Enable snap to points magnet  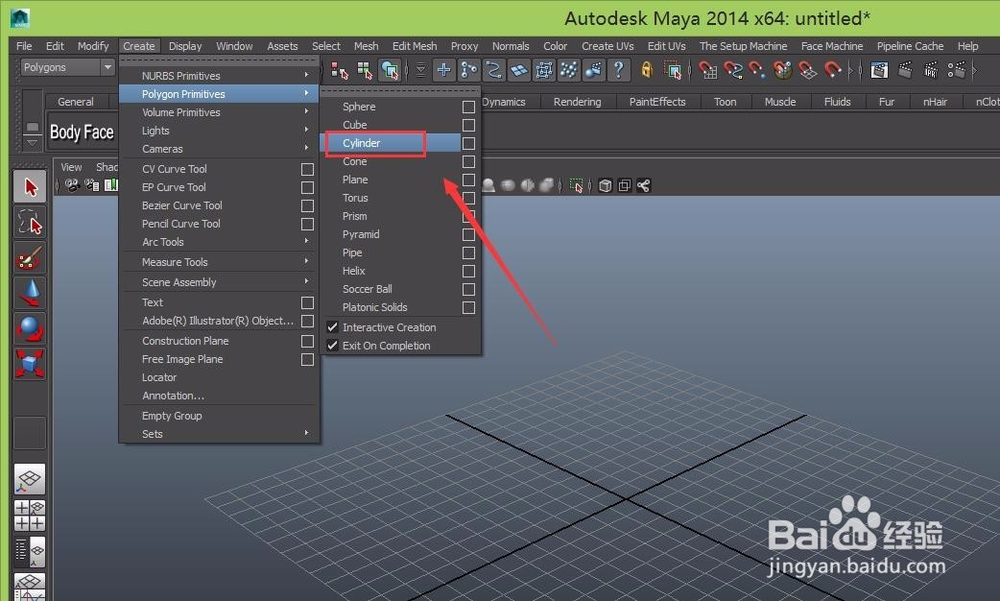[757, 70]
